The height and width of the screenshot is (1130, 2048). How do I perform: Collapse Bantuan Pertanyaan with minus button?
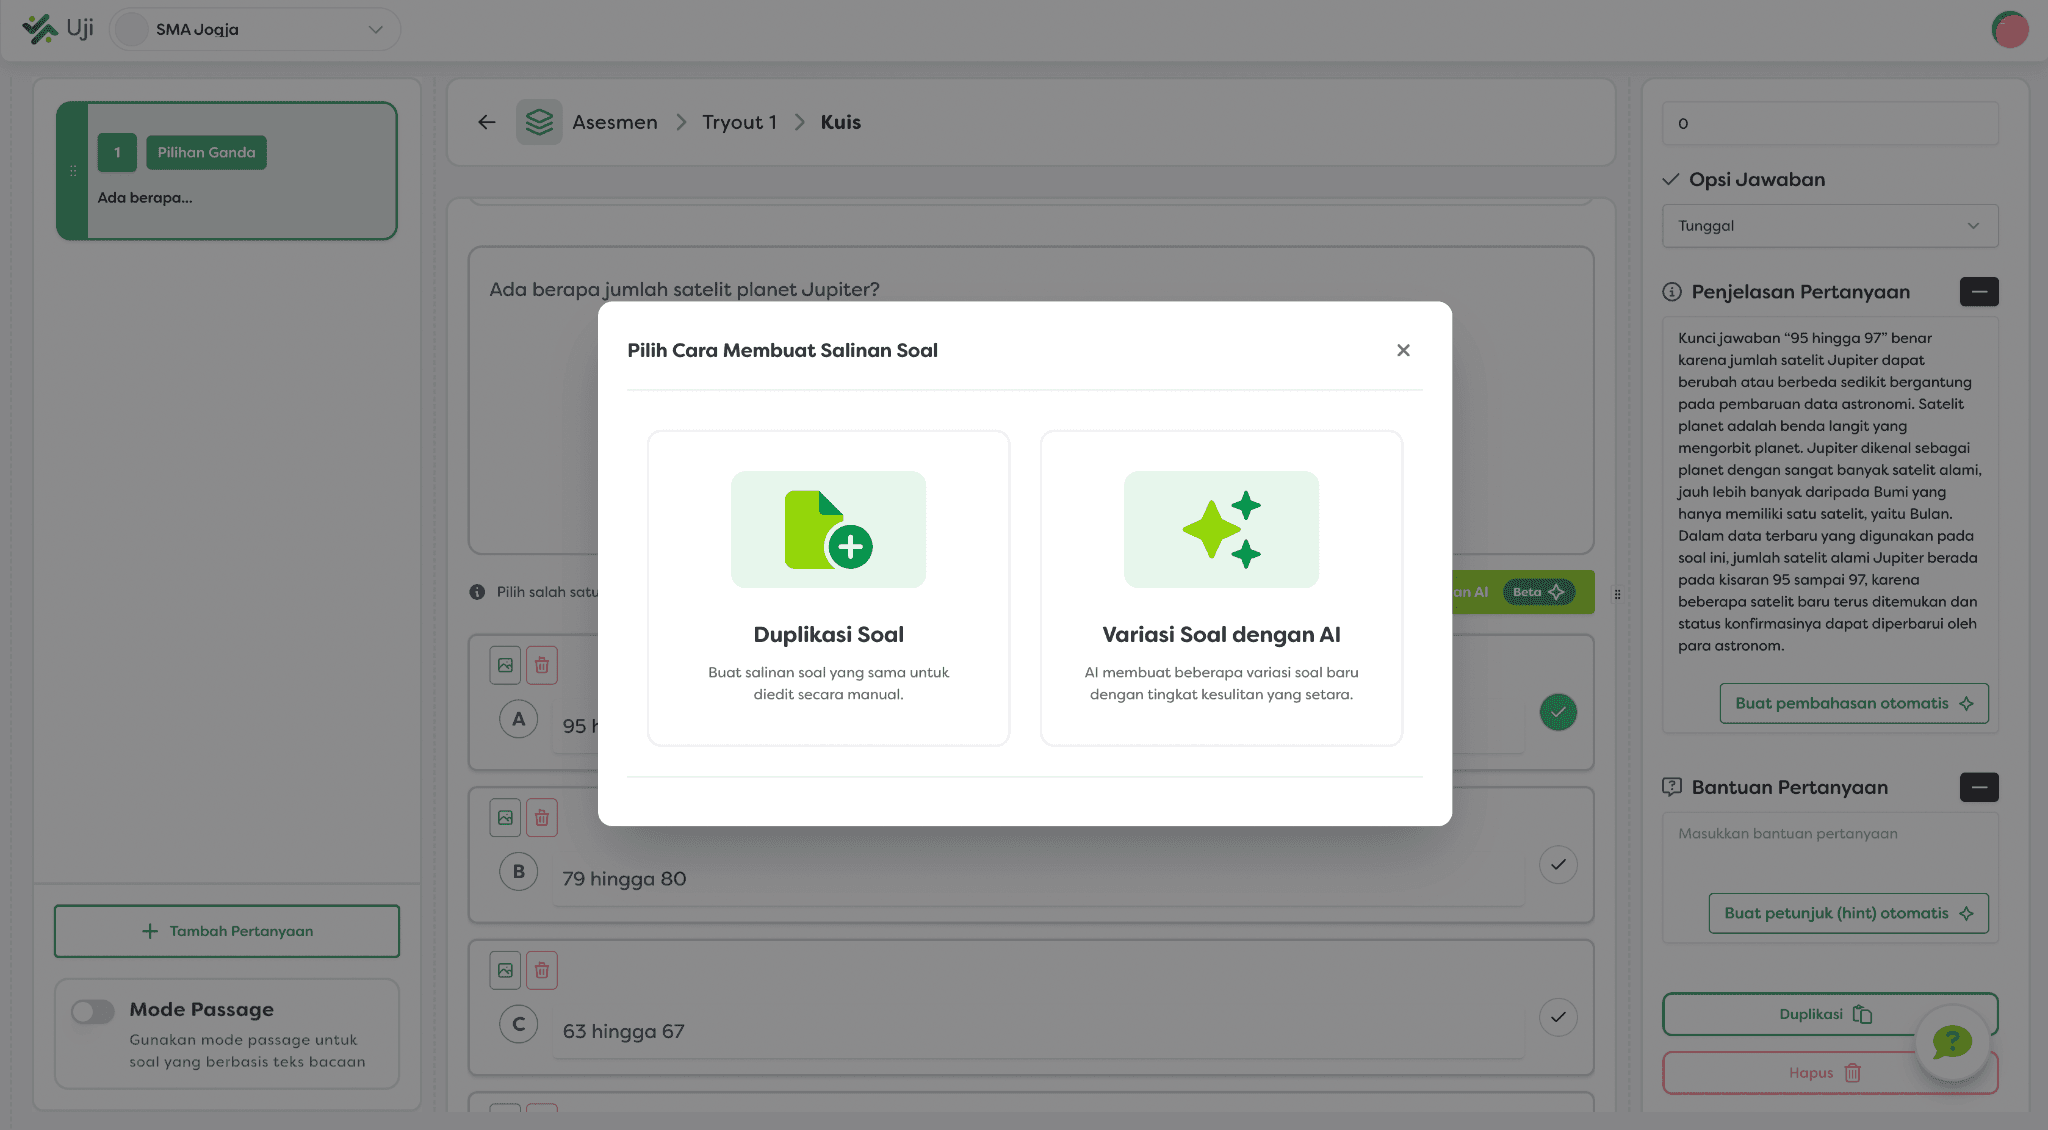coord(1979,787)
